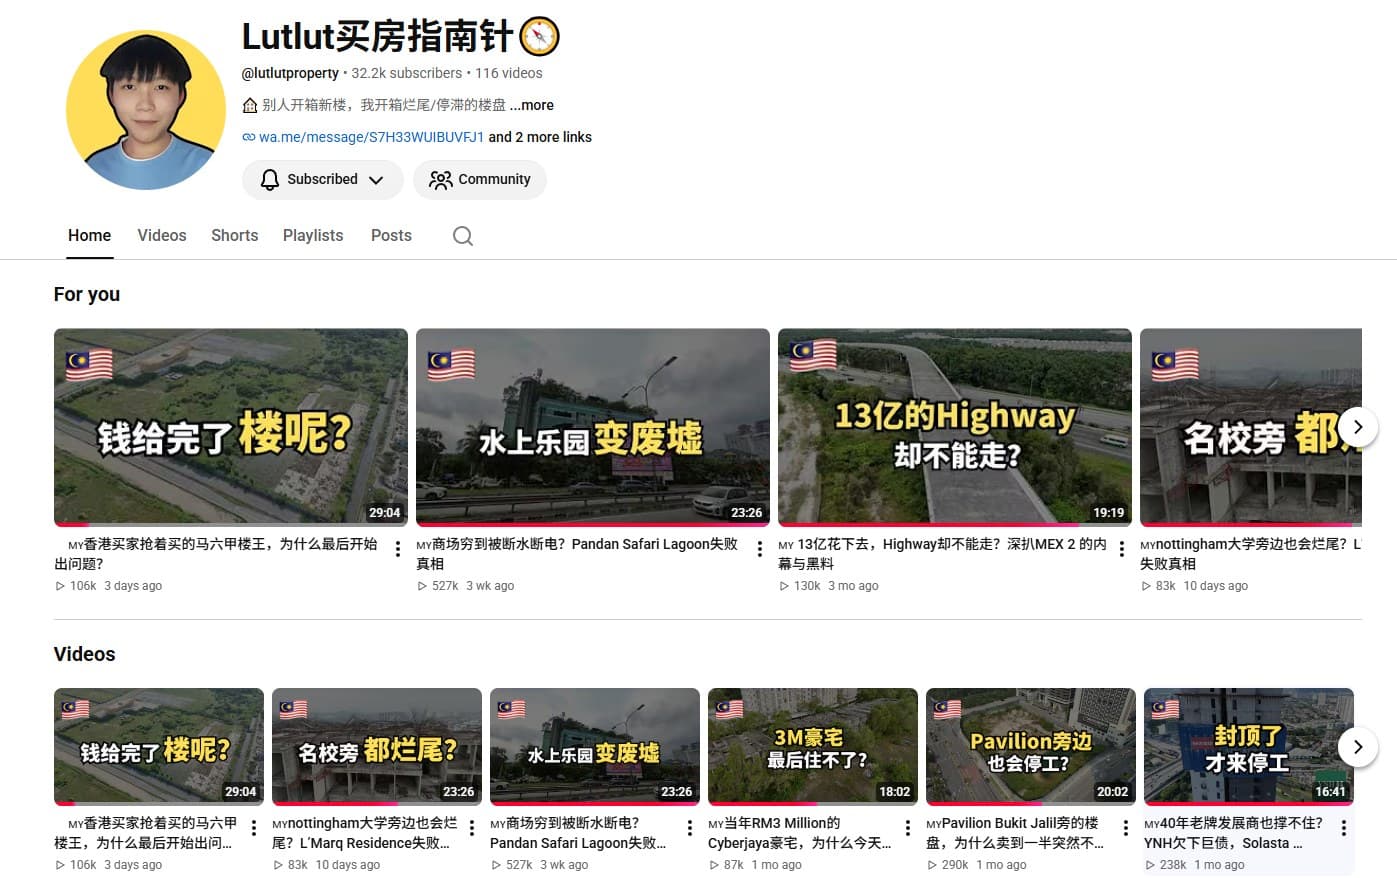Open options for Pavilion Bukit Jalil video
1397x878 pixels.
(1126, 828)
